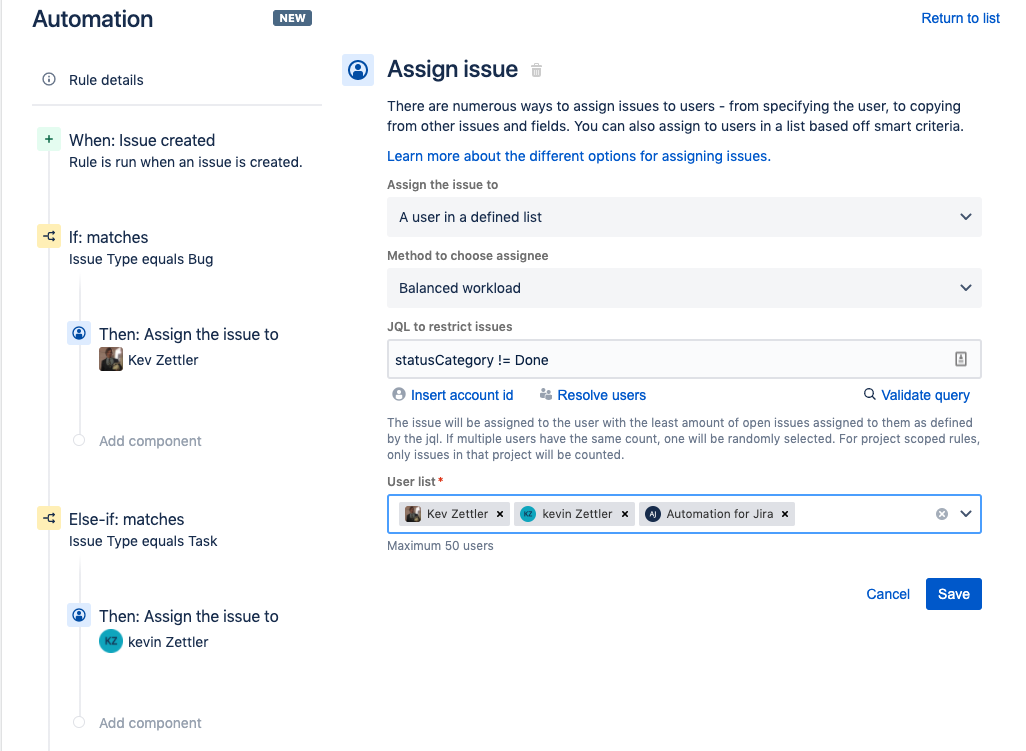Image resolution: width=1026 pixels, height=751 pixels.
Task: Click the Resolve users people icon
Action: (x=543, y=395)
